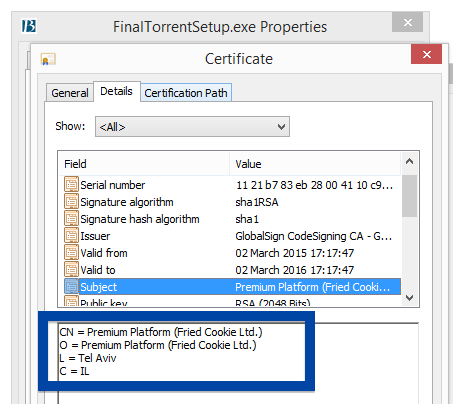Select the Issuer row
Screen dimensions: 453x404
(230, 236)
